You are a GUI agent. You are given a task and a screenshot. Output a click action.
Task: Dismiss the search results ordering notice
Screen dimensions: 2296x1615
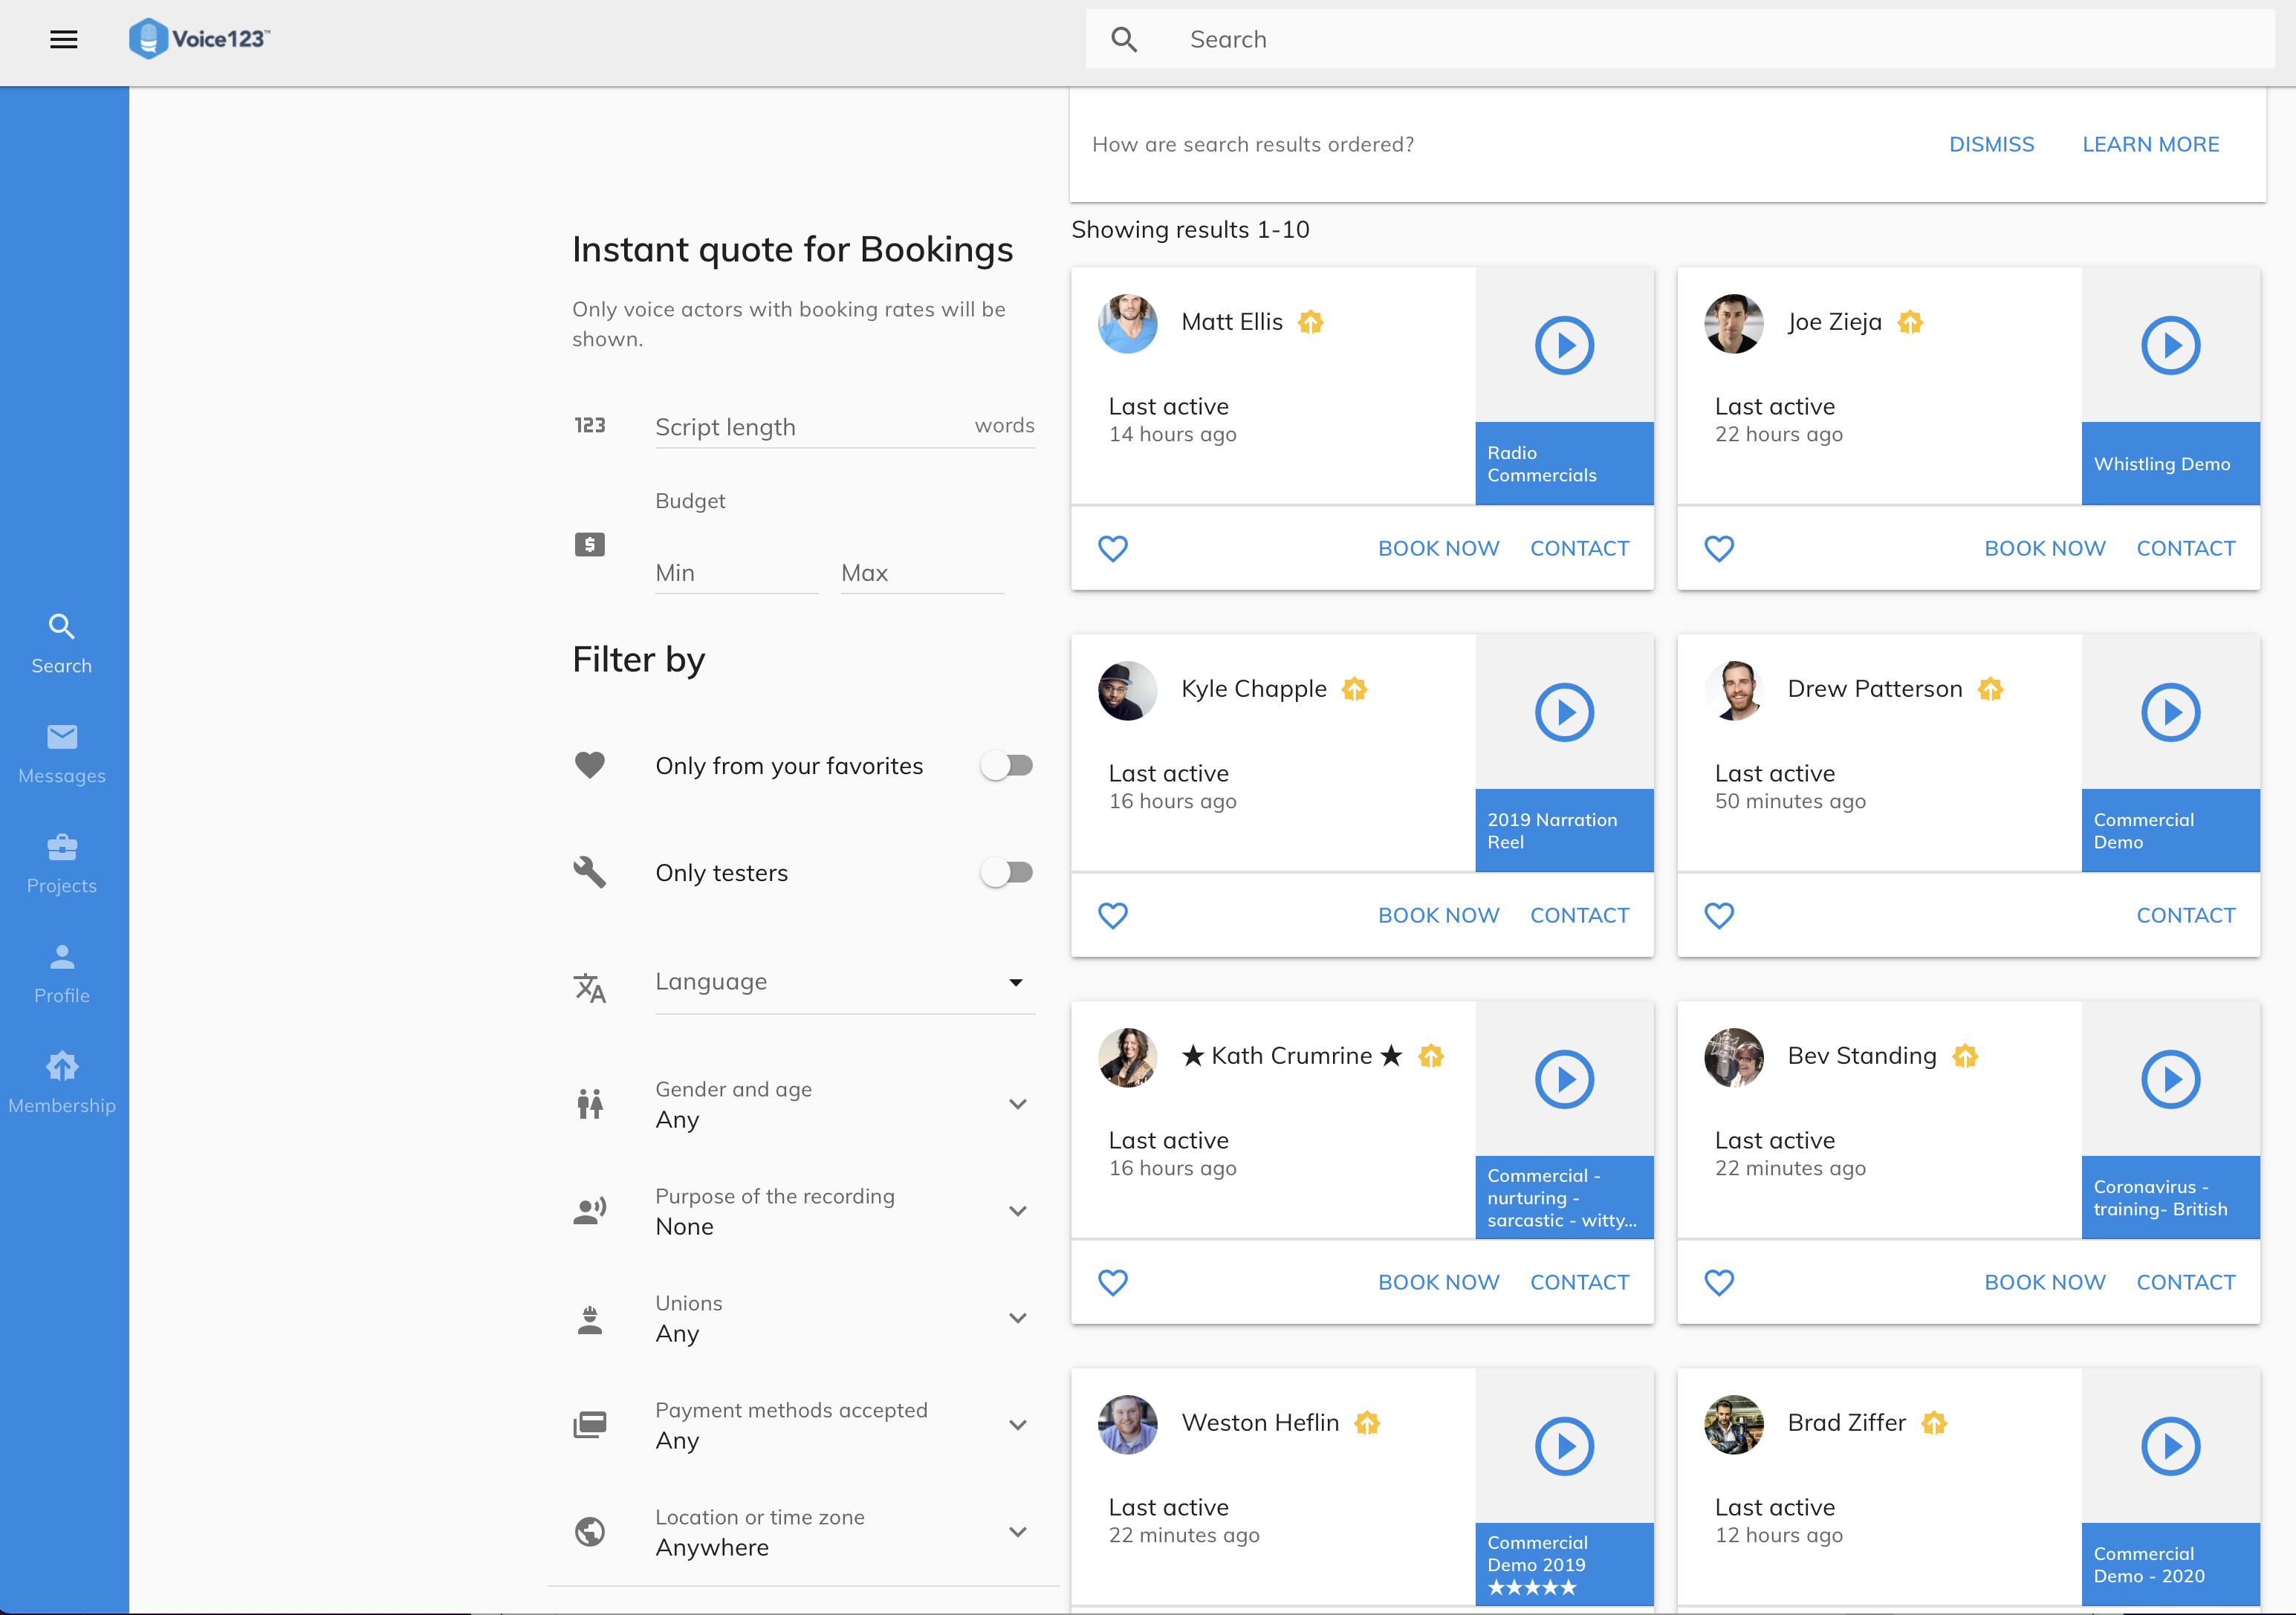pos(1991,145)
